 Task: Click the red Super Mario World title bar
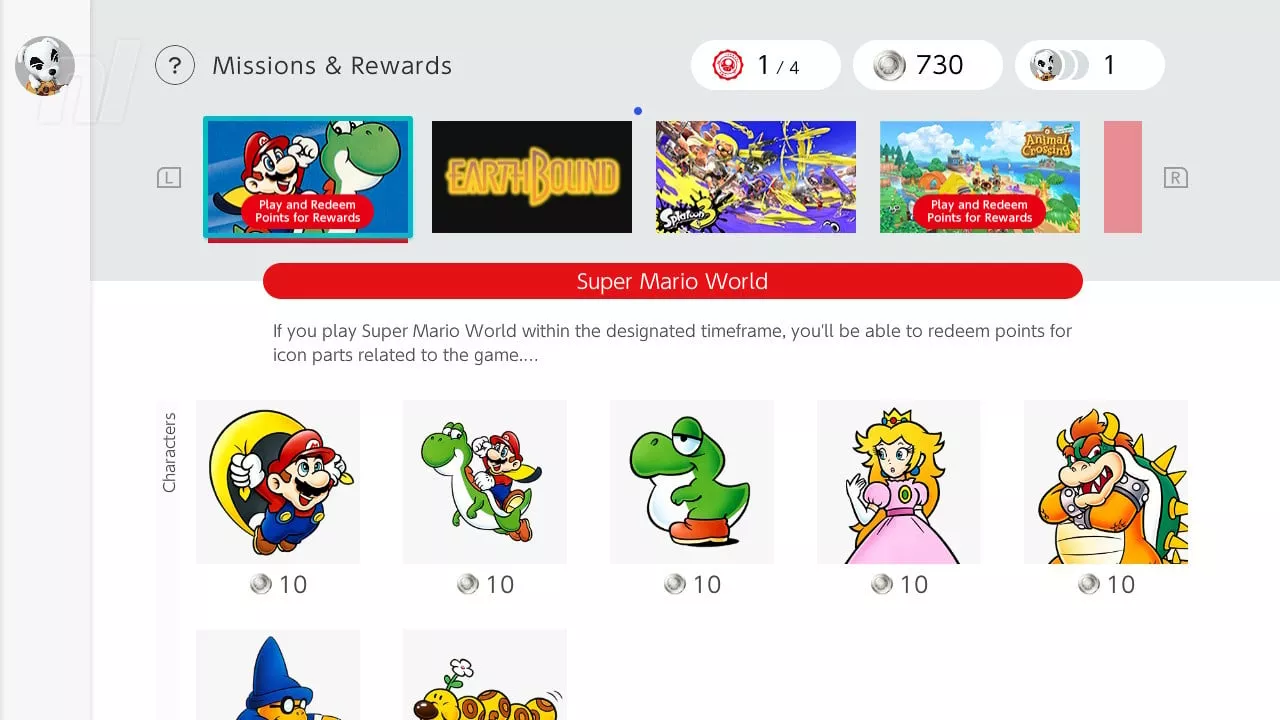[673, 281]
